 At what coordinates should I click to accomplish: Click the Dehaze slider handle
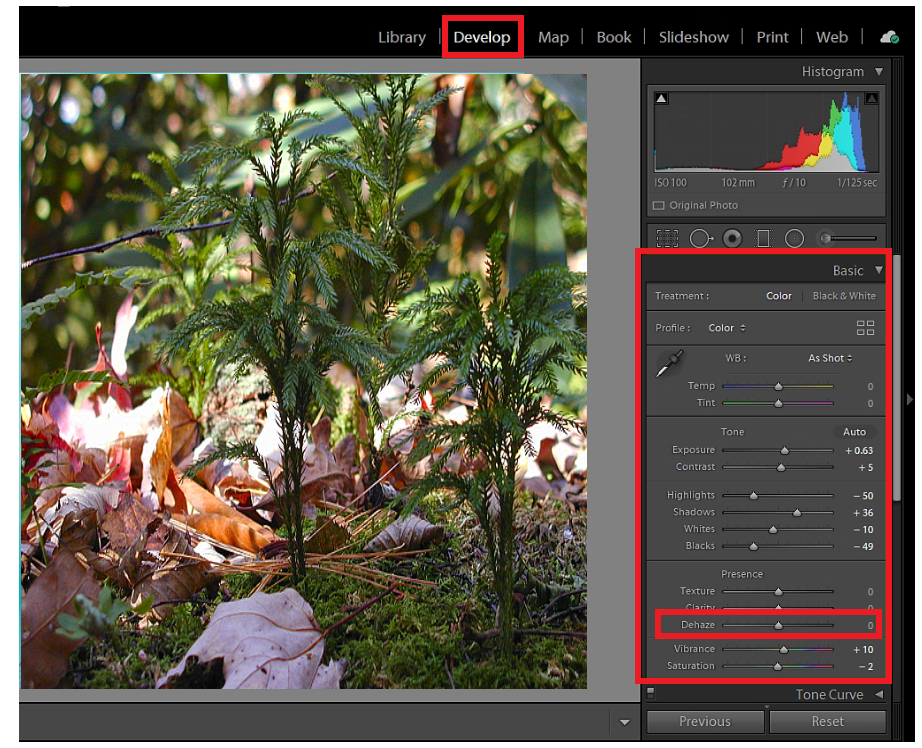778,625
